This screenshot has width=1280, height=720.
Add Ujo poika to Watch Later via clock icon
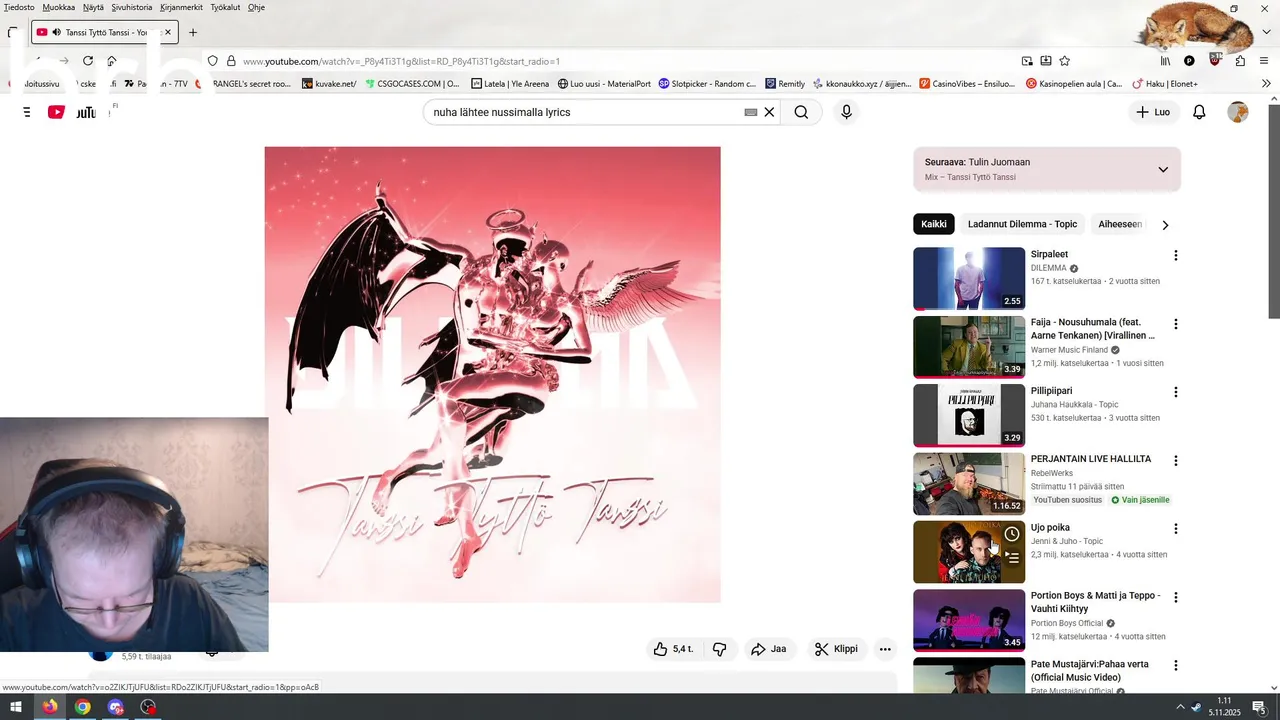point(1012,534)
